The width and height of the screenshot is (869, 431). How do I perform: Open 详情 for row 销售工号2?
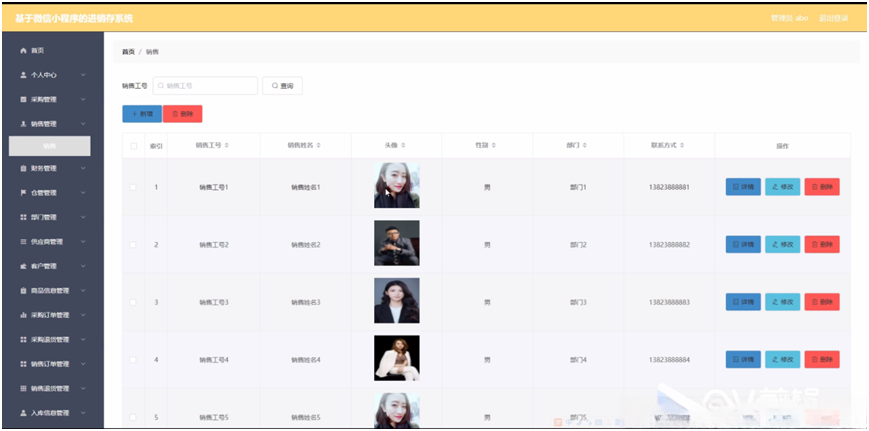[743, 244]
